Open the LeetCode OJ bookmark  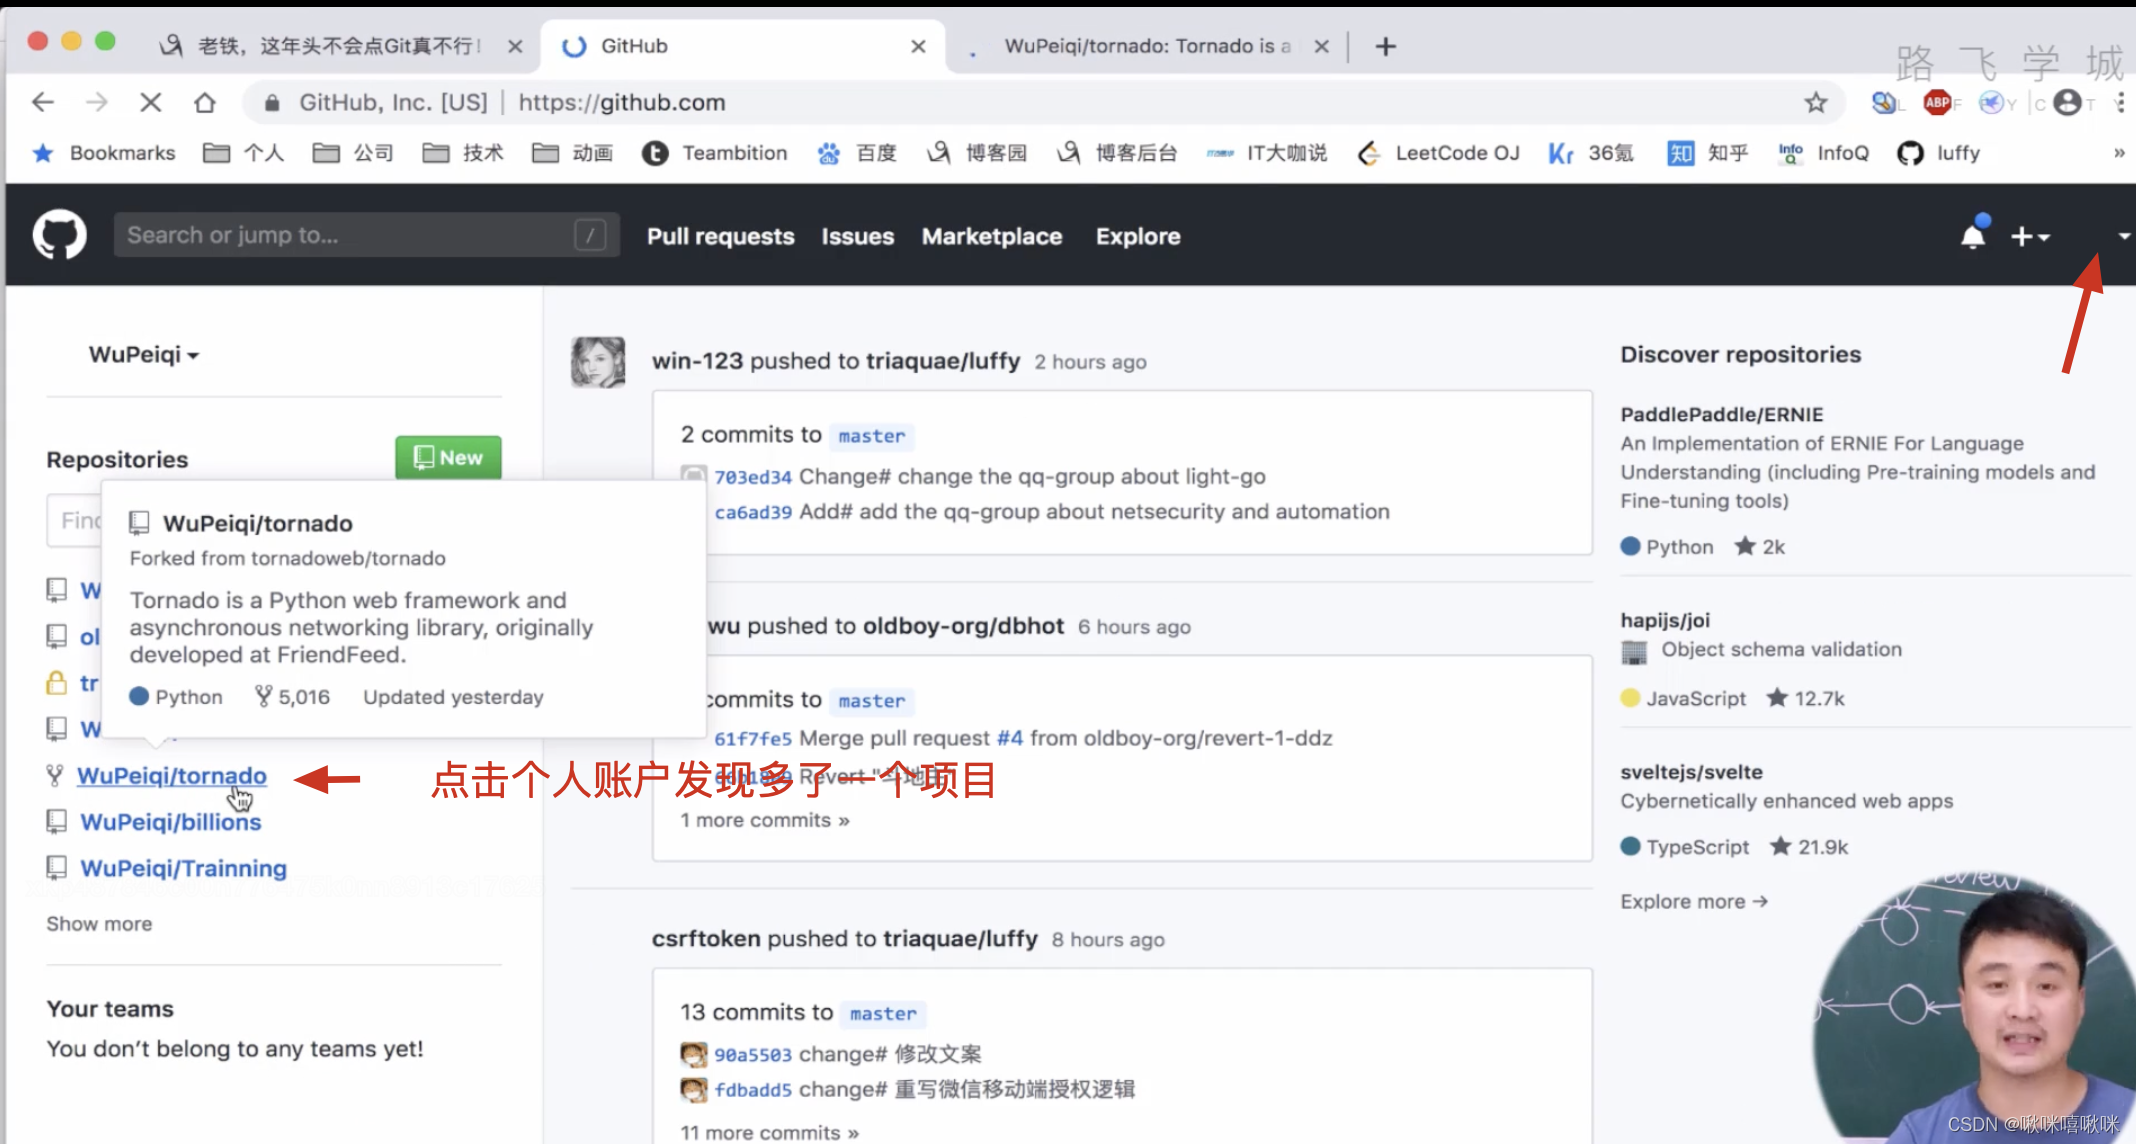click(1438, 152)
